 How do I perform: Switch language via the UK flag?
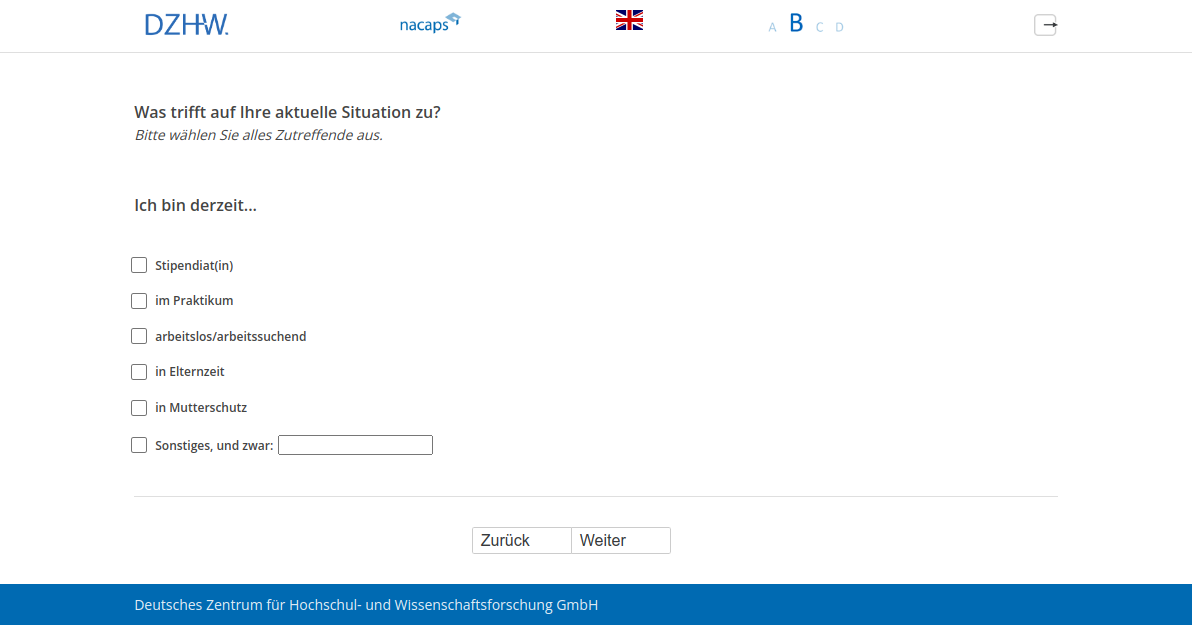629,20
